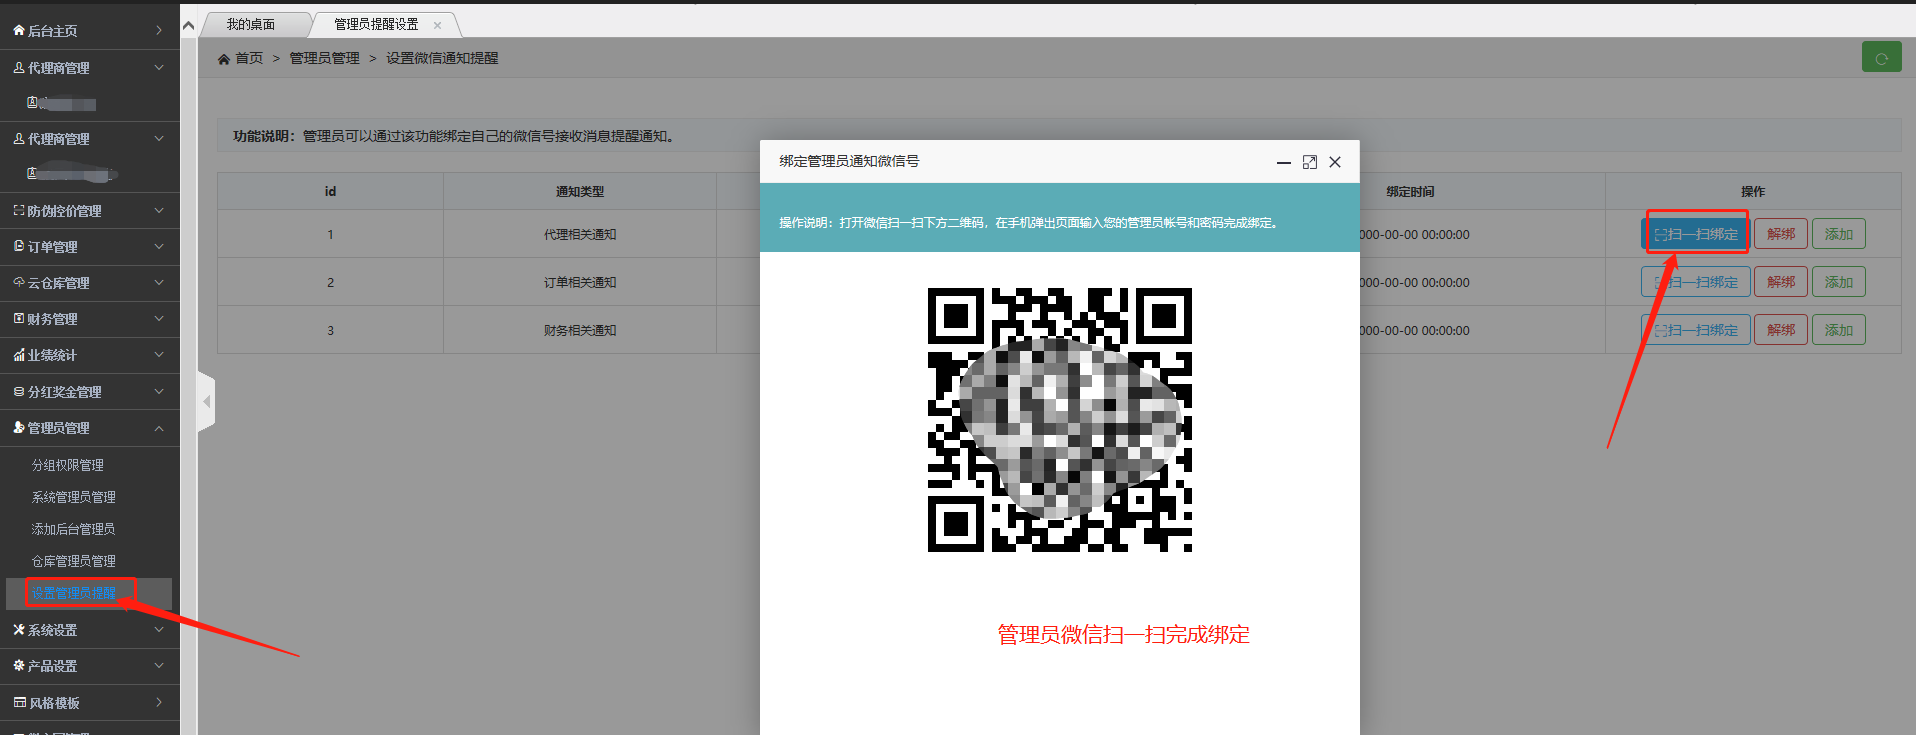Screen dimensions: 1916x735
Task: Click the 订单相关通知 table cell
Action: (x=580, y=282)
